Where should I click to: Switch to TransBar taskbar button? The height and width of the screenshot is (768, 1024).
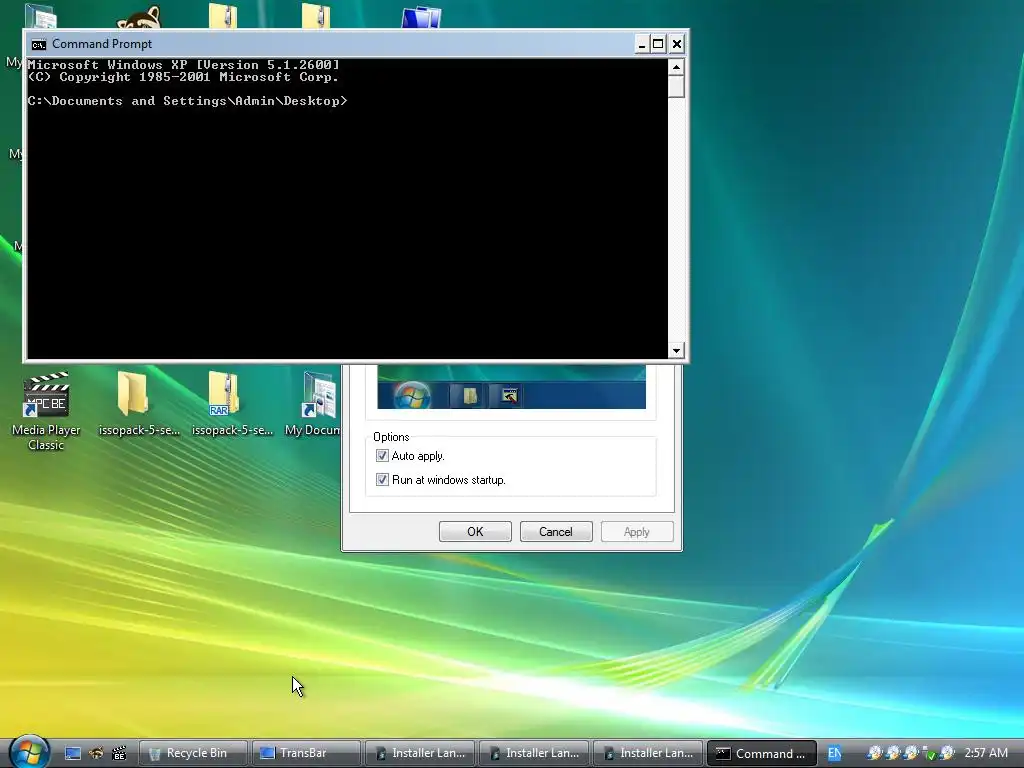306,754
